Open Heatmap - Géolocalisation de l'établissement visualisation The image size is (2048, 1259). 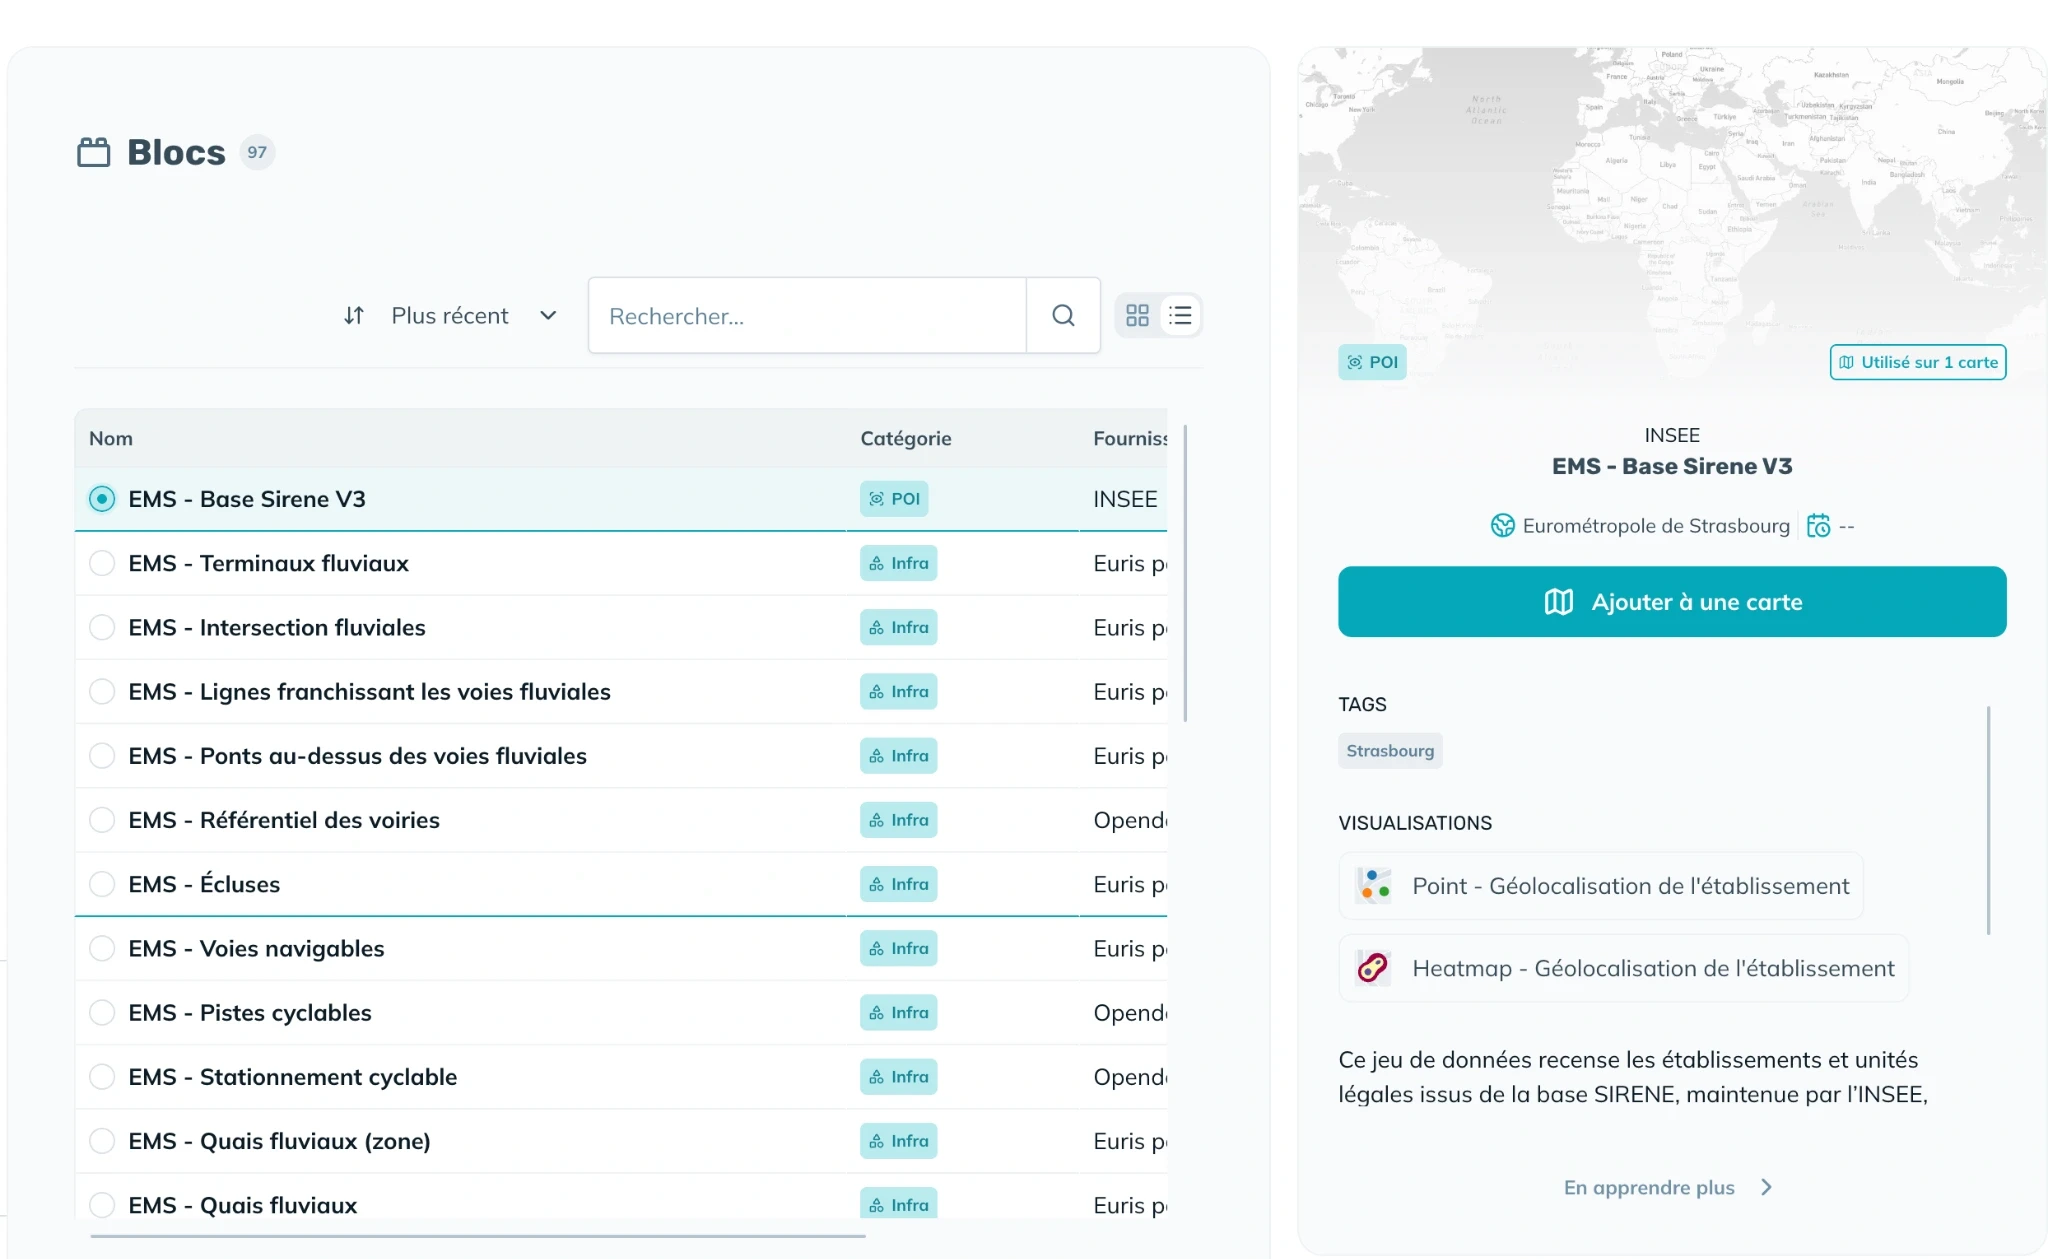click(1624, 968)
